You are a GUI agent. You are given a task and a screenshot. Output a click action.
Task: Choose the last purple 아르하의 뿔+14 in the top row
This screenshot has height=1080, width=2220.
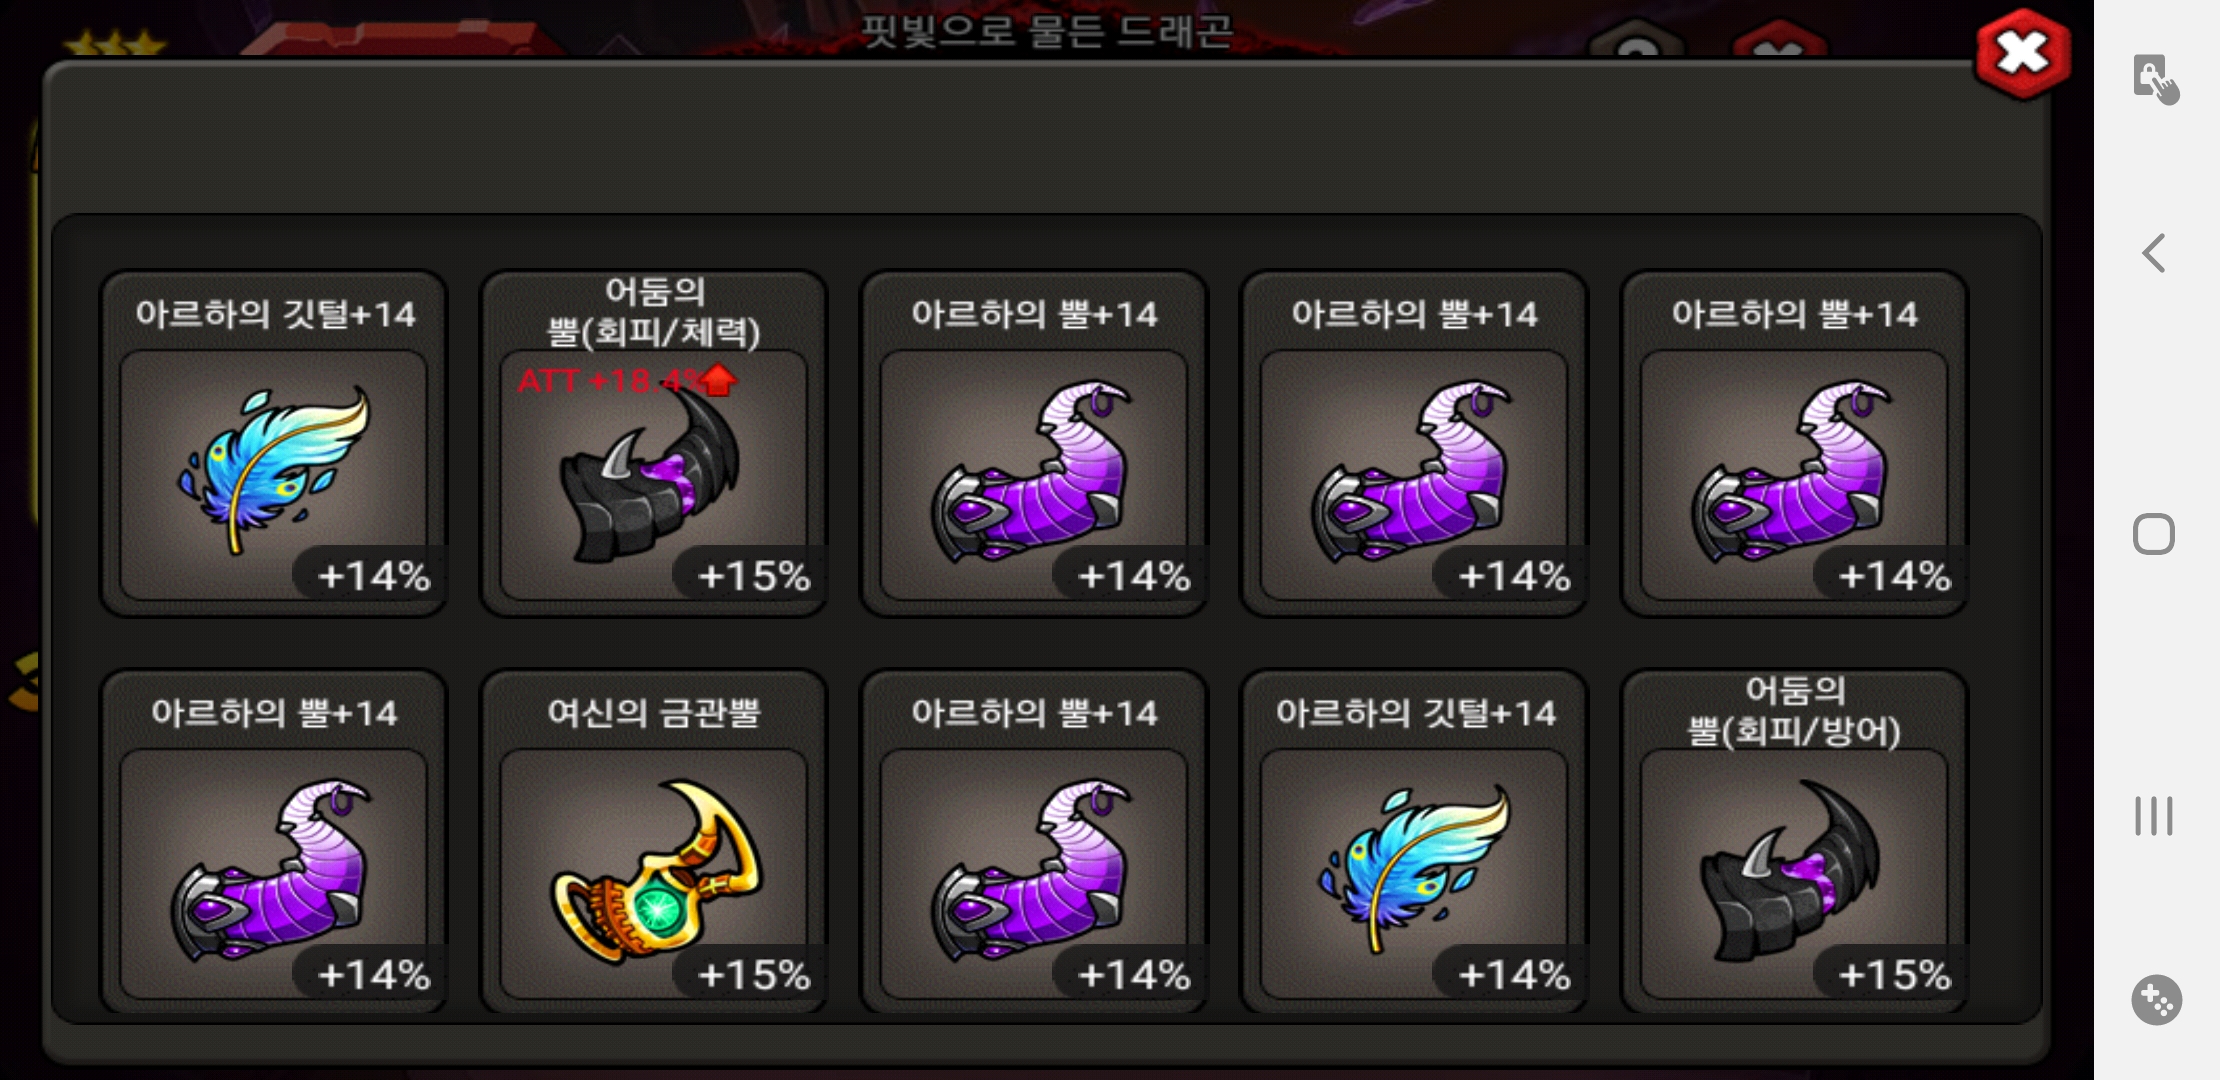(1794, 444)
